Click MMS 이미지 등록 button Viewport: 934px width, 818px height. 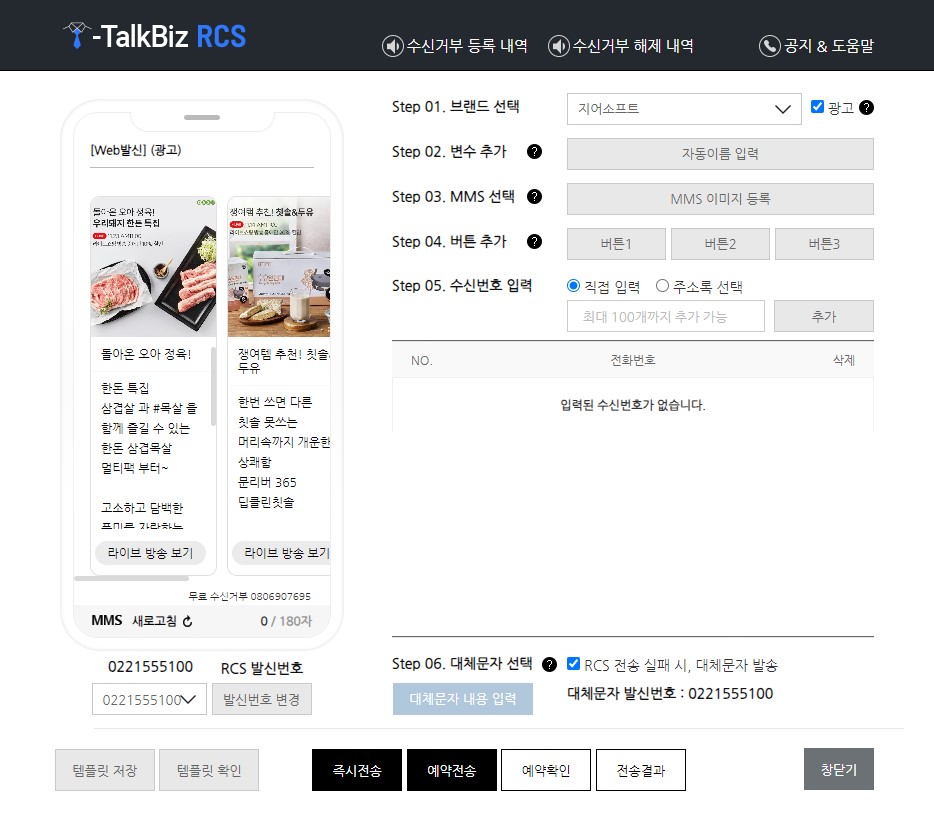720,198
